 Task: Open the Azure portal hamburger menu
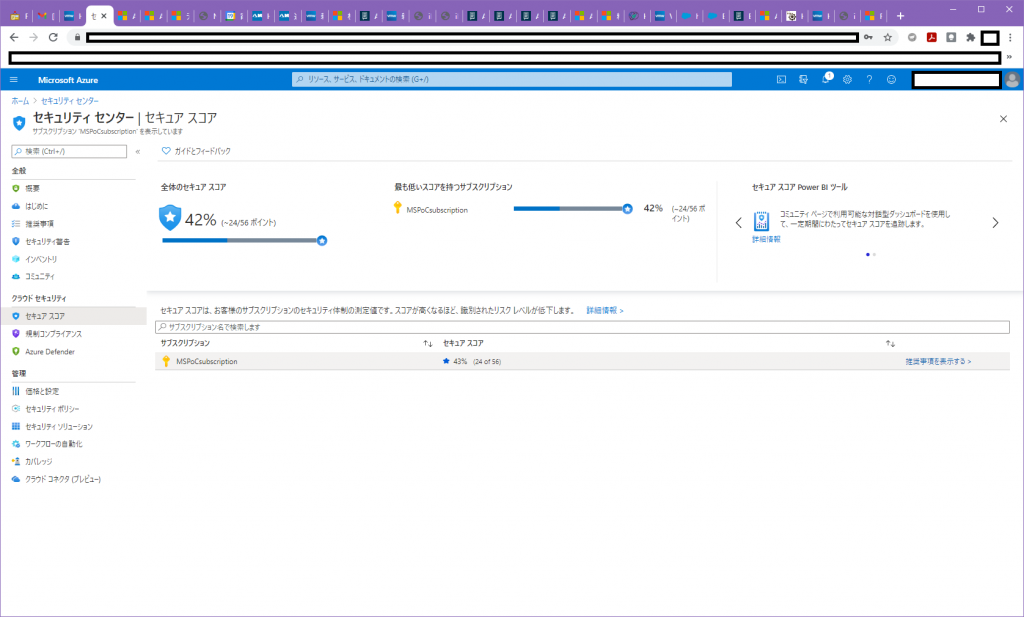pos(14,80)
